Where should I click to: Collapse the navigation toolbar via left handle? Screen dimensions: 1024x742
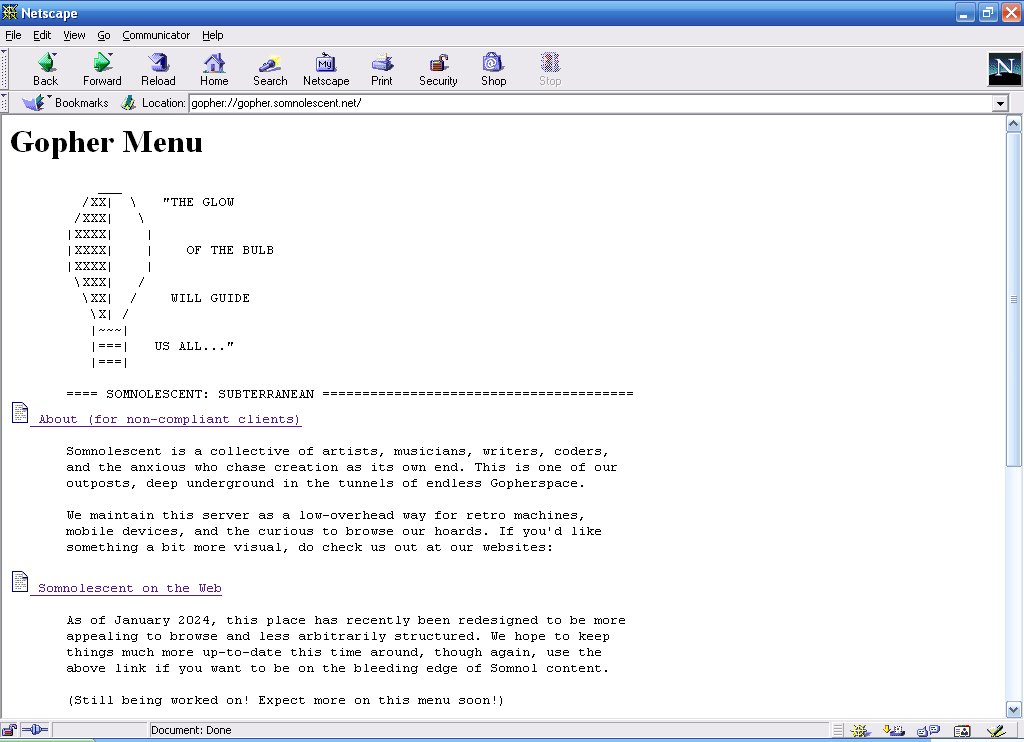4,69
